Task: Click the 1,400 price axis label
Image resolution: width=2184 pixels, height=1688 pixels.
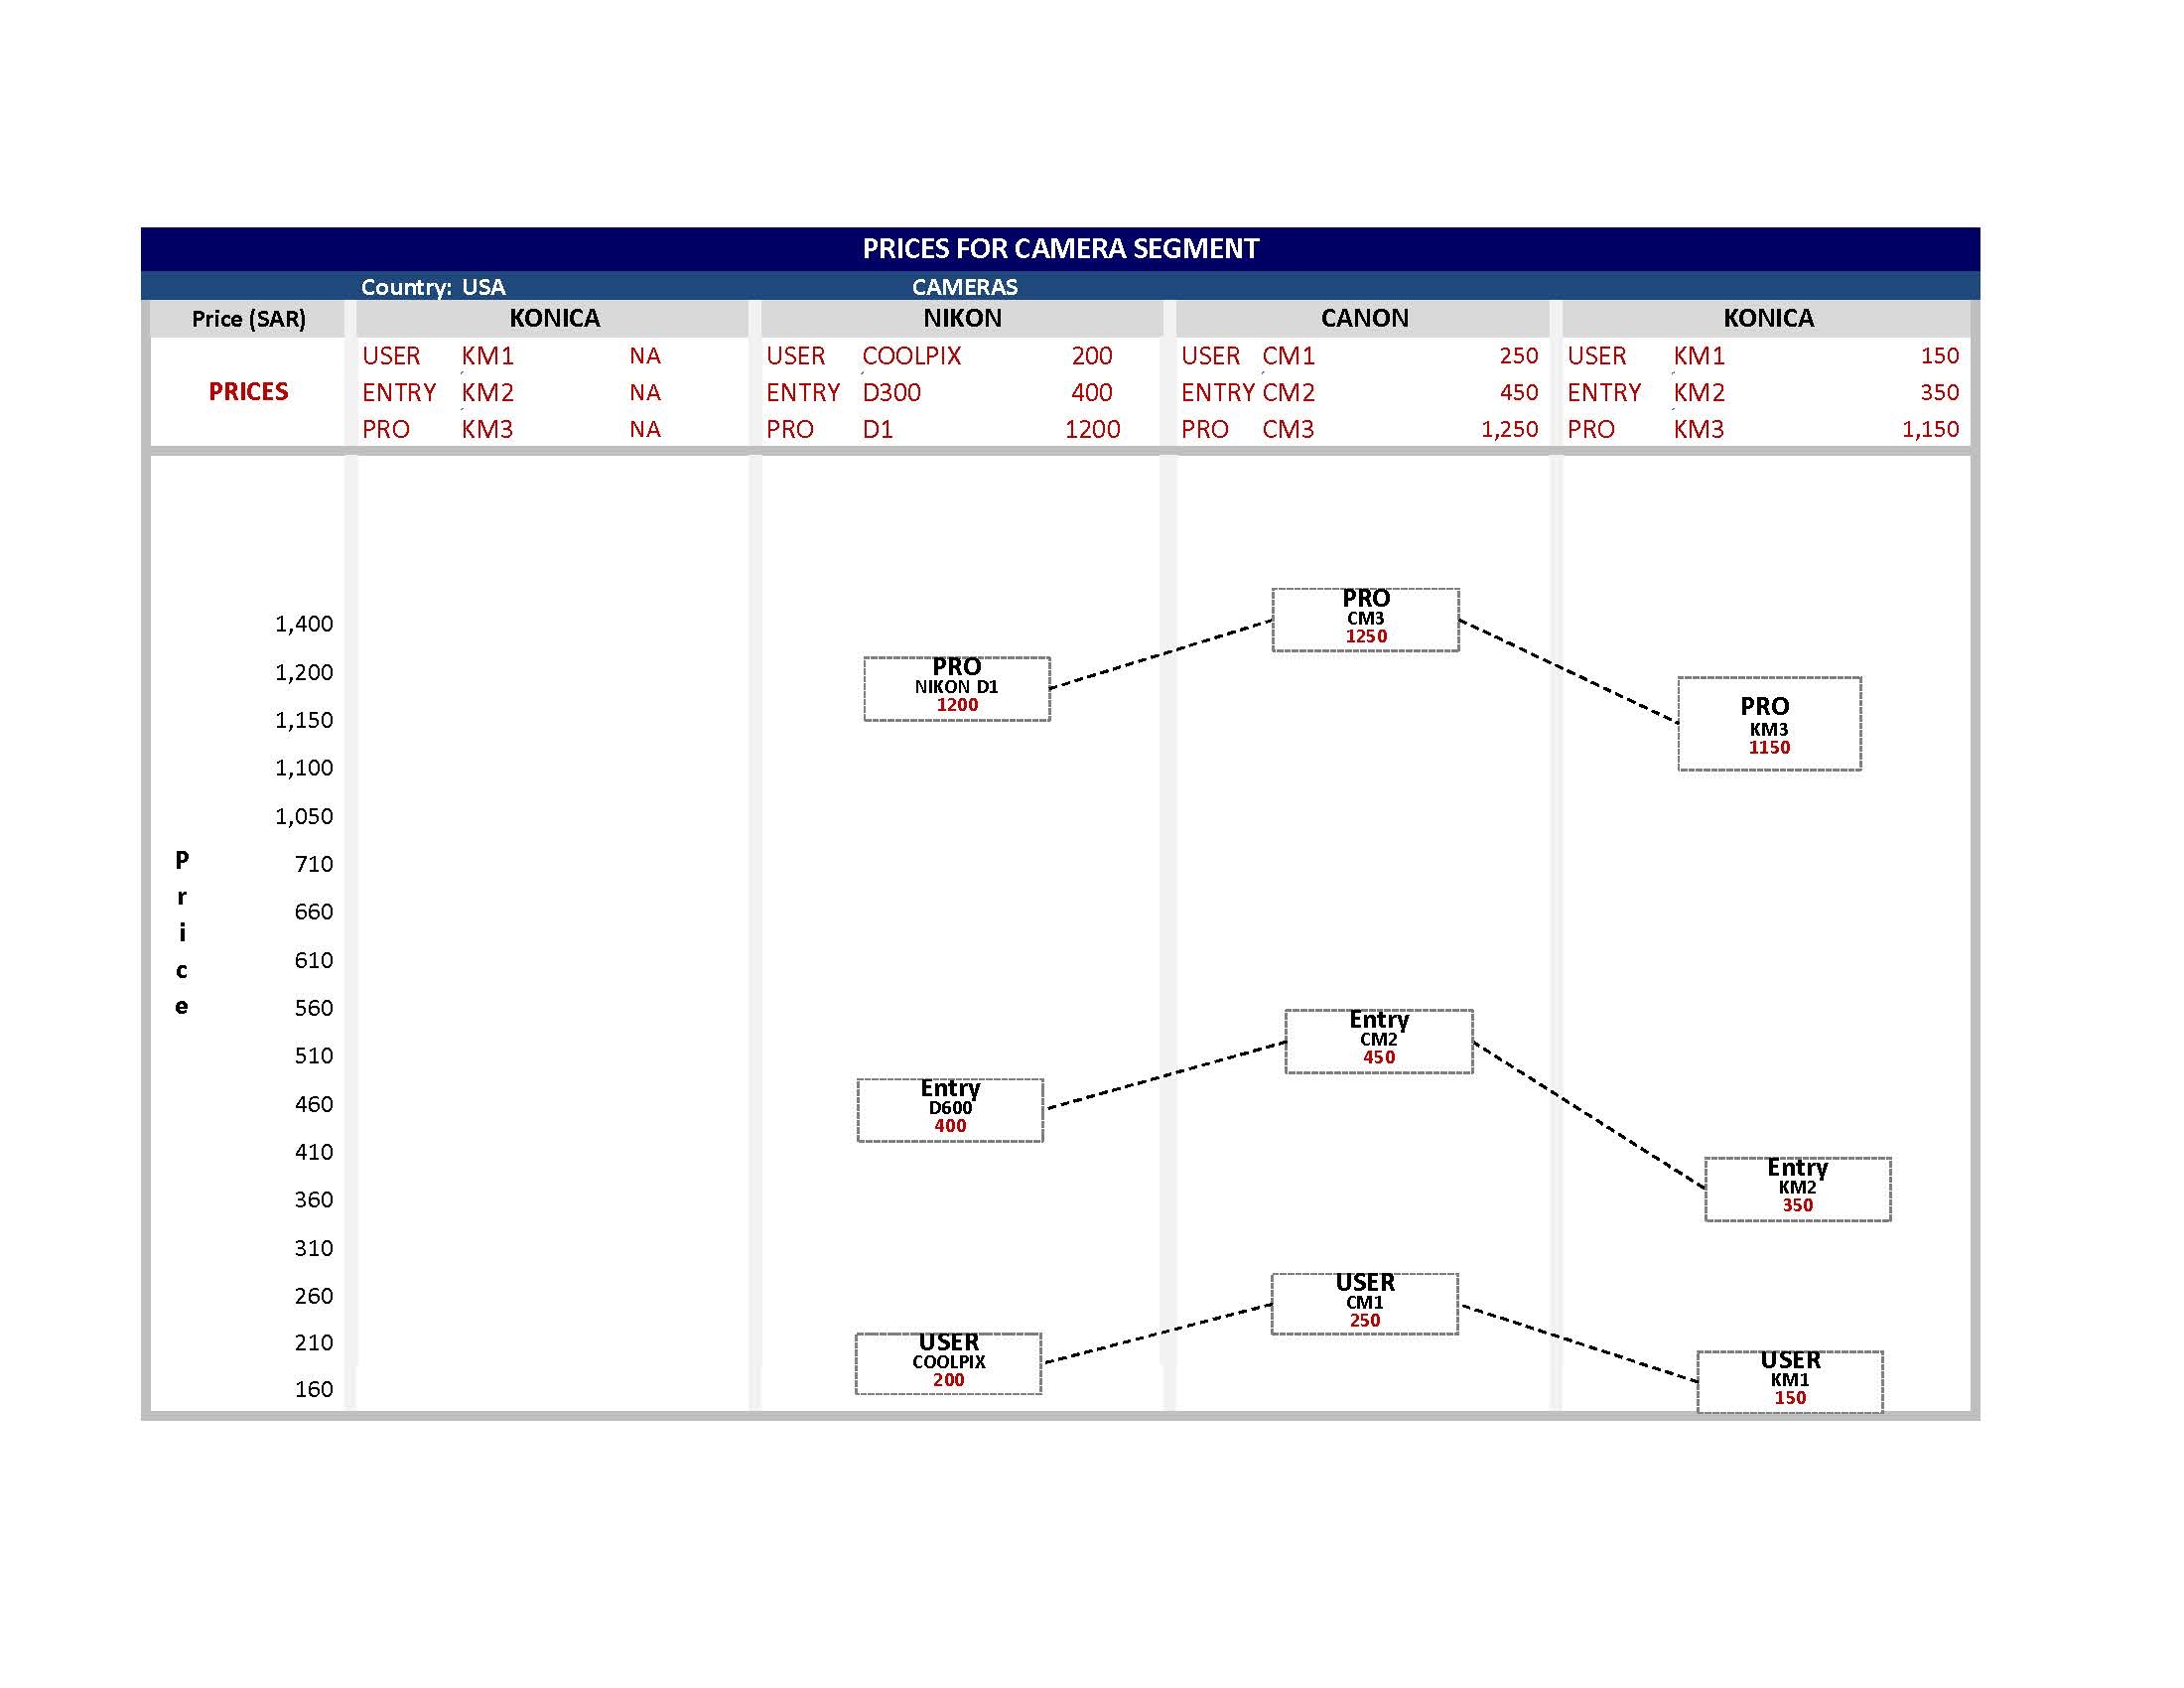Action: pyautogui.click(x=304, y=624)
